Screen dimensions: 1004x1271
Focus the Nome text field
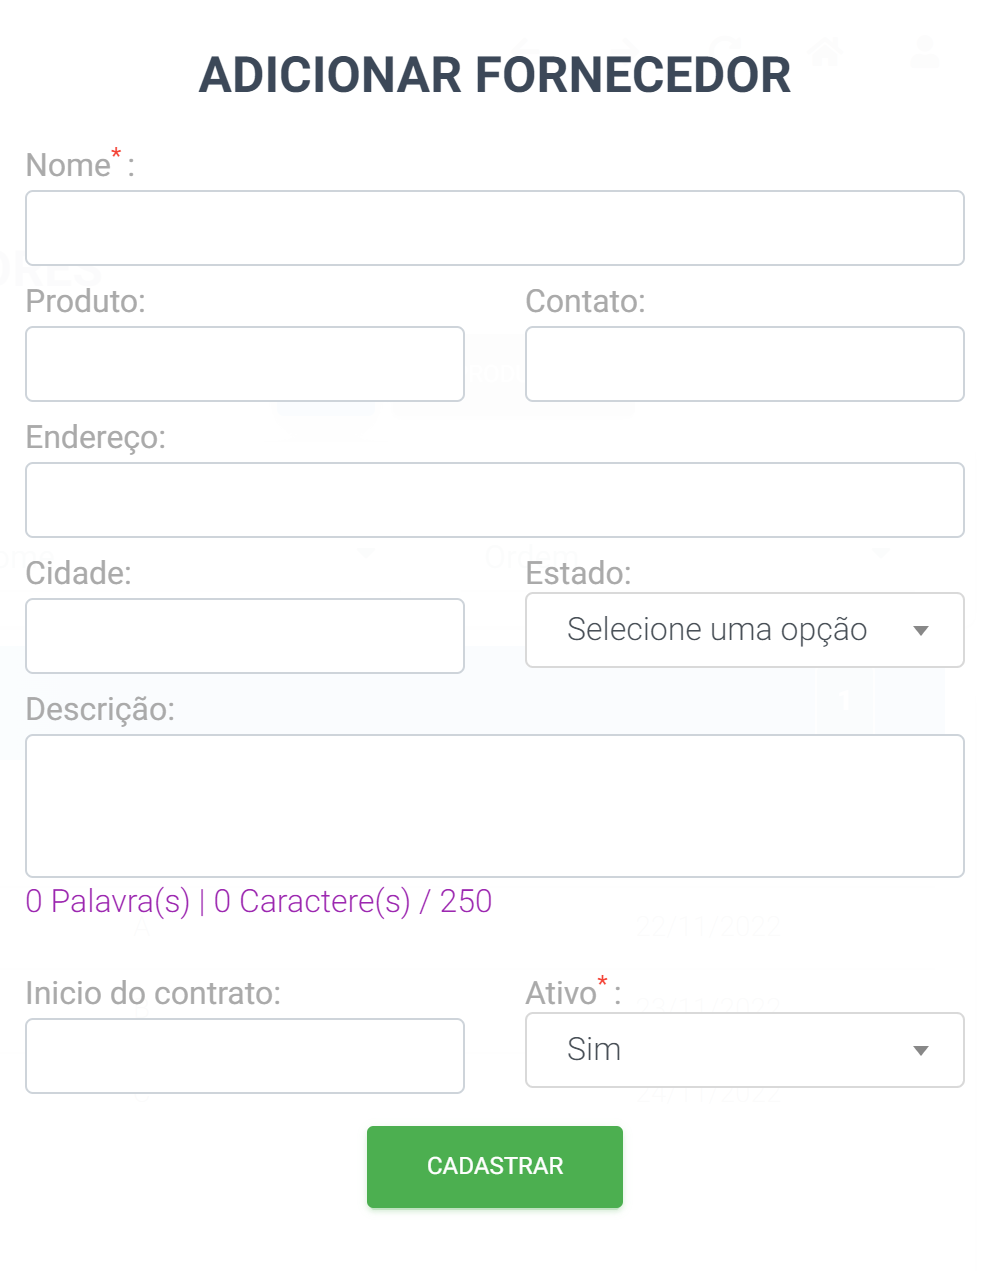coord(495,228)
